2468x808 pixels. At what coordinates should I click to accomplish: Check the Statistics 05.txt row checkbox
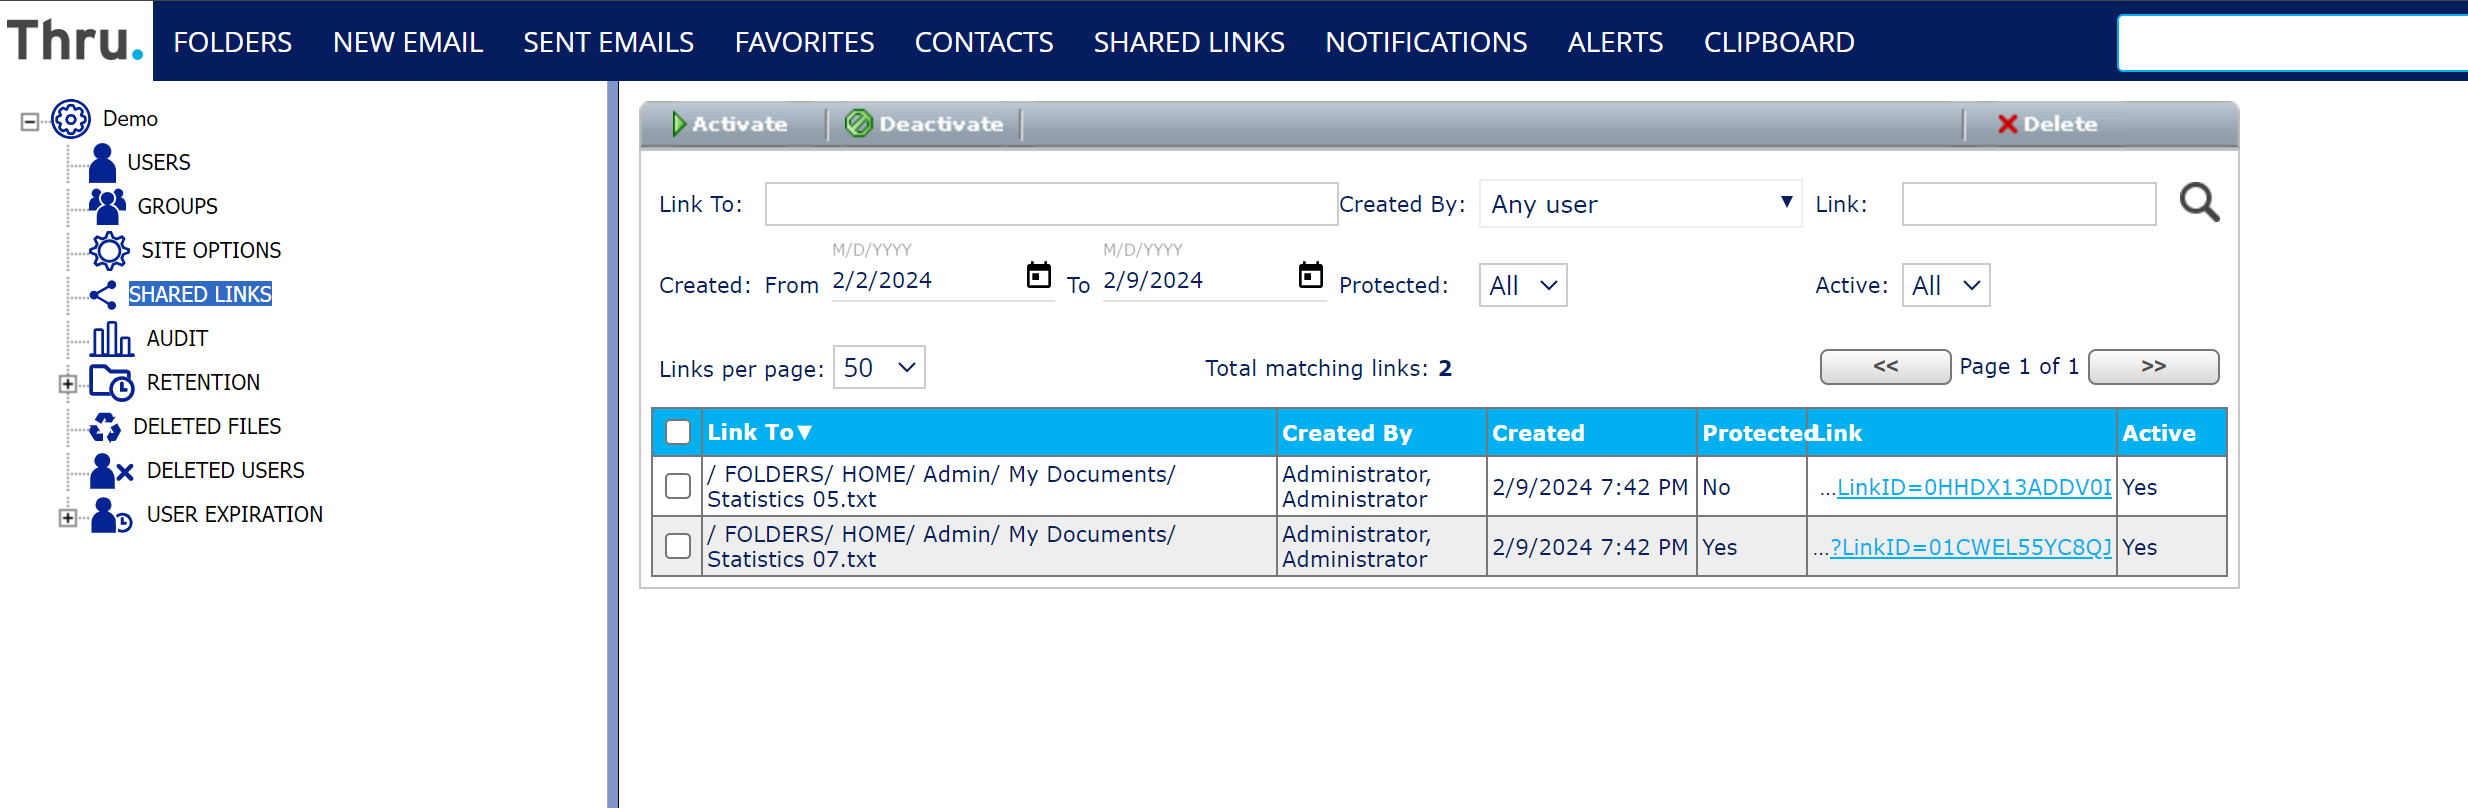[678, 486]
